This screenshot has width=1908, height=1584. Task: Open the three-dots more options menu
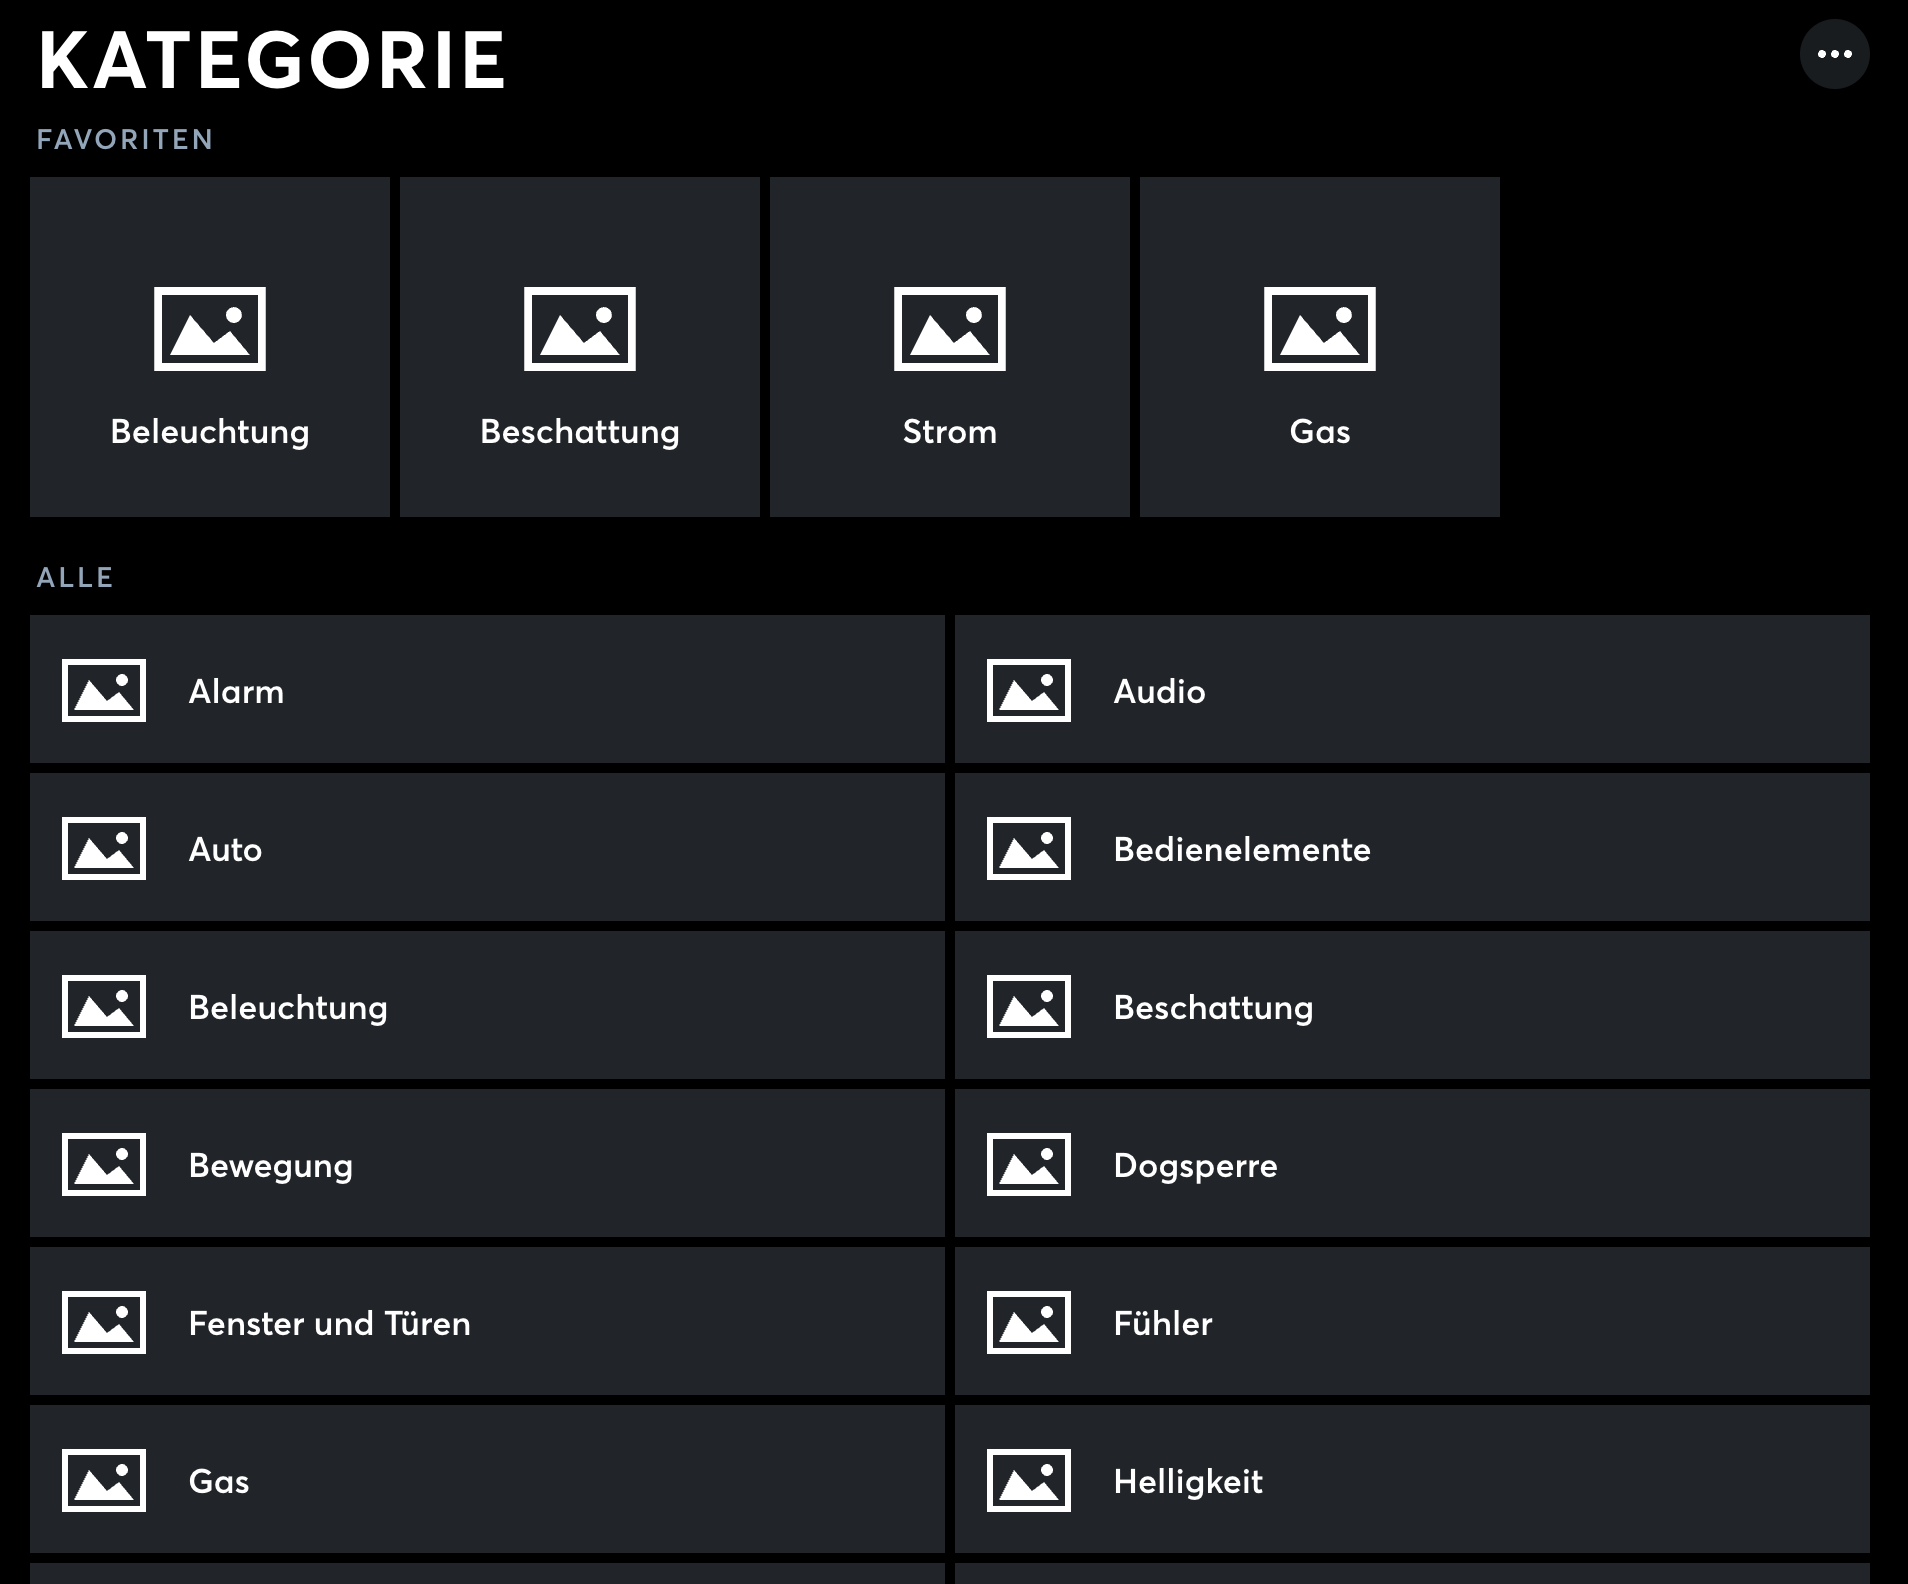[1834, 55]
